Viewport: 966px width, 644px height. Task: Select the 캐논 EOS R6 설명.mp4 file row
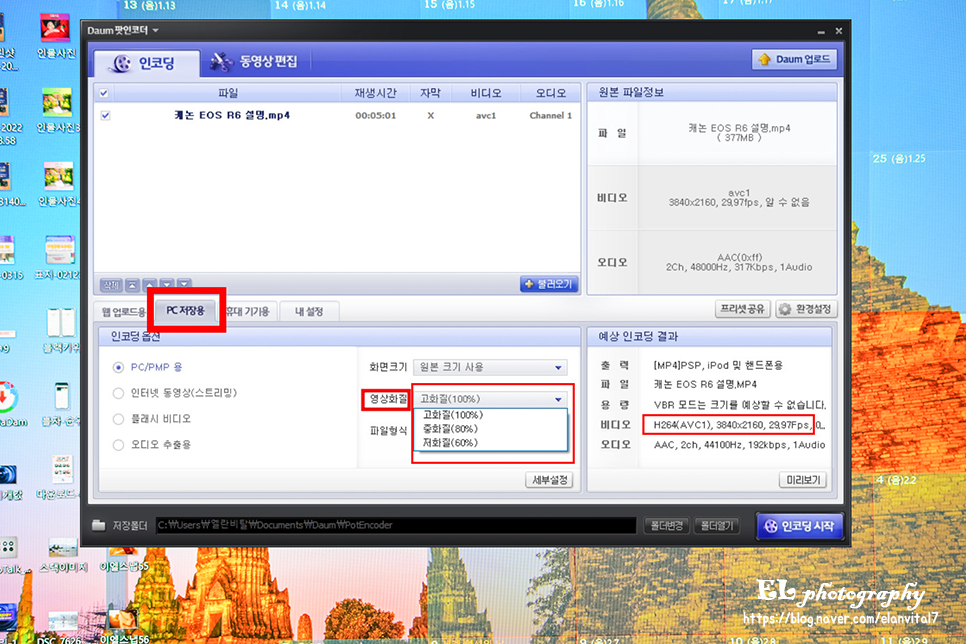coord(337,115)
